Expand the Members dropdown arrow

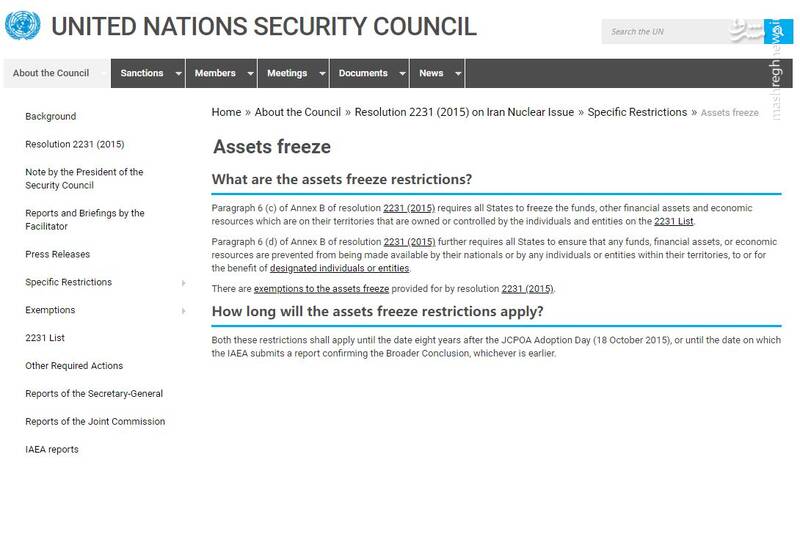point(250,73)
